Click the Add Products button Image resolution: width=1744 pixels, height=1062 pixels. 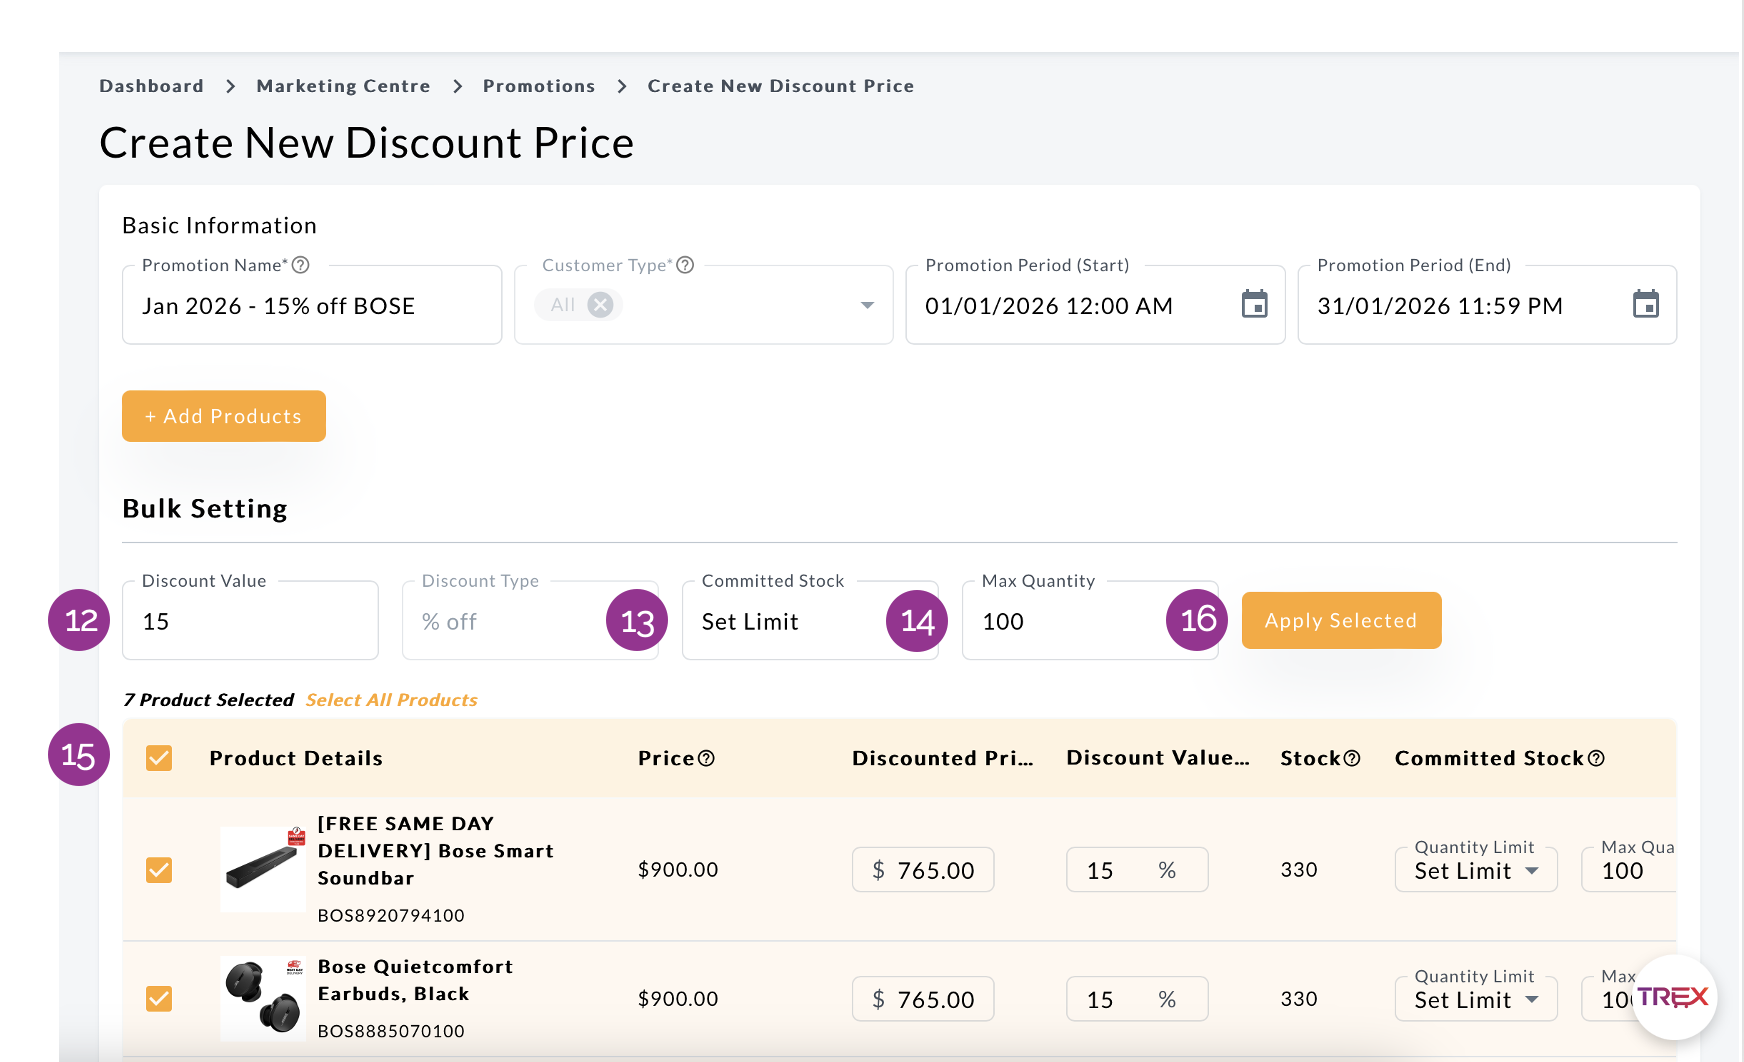point(224,416)
